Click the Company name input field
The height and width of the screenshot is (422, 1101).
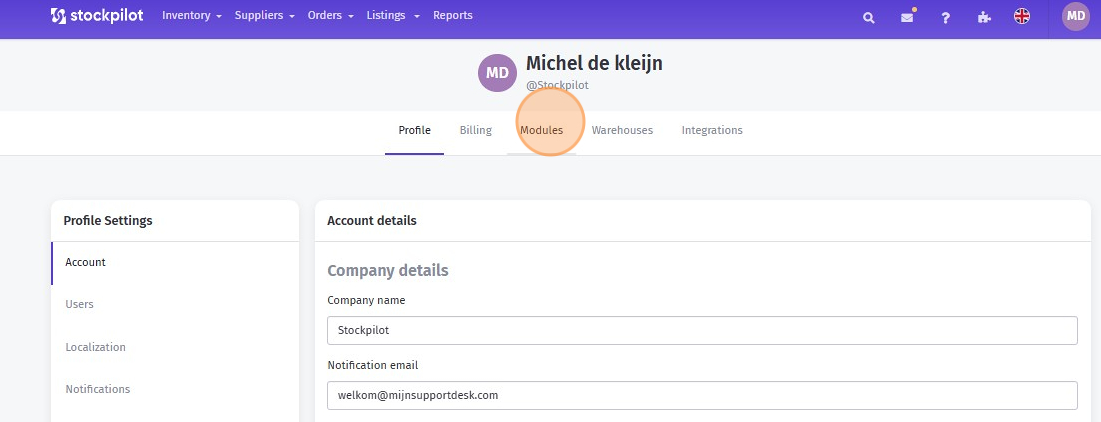702,330
